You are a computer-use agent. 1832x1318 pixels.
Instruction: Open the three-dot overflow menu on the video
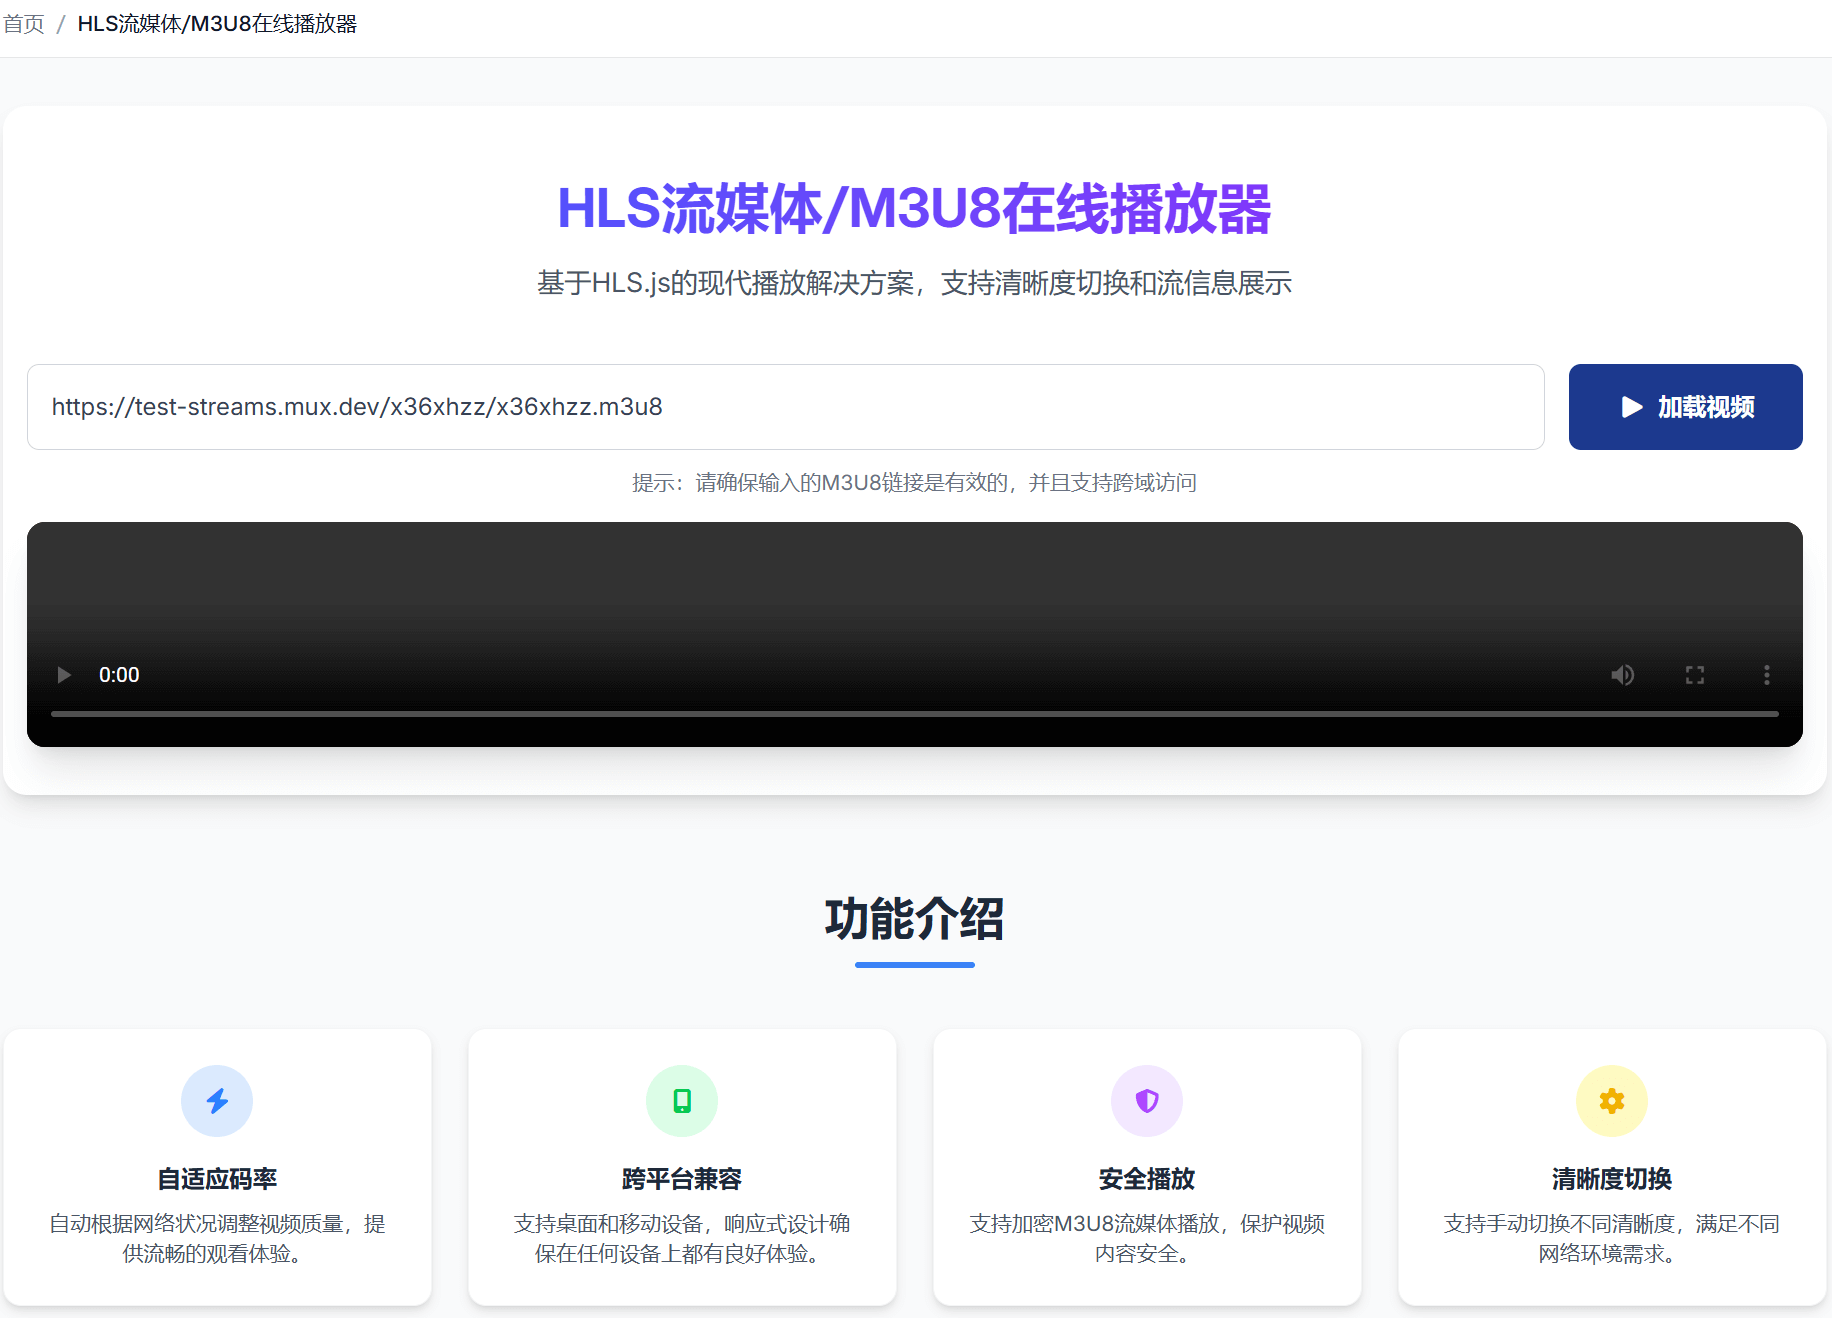1767,675
